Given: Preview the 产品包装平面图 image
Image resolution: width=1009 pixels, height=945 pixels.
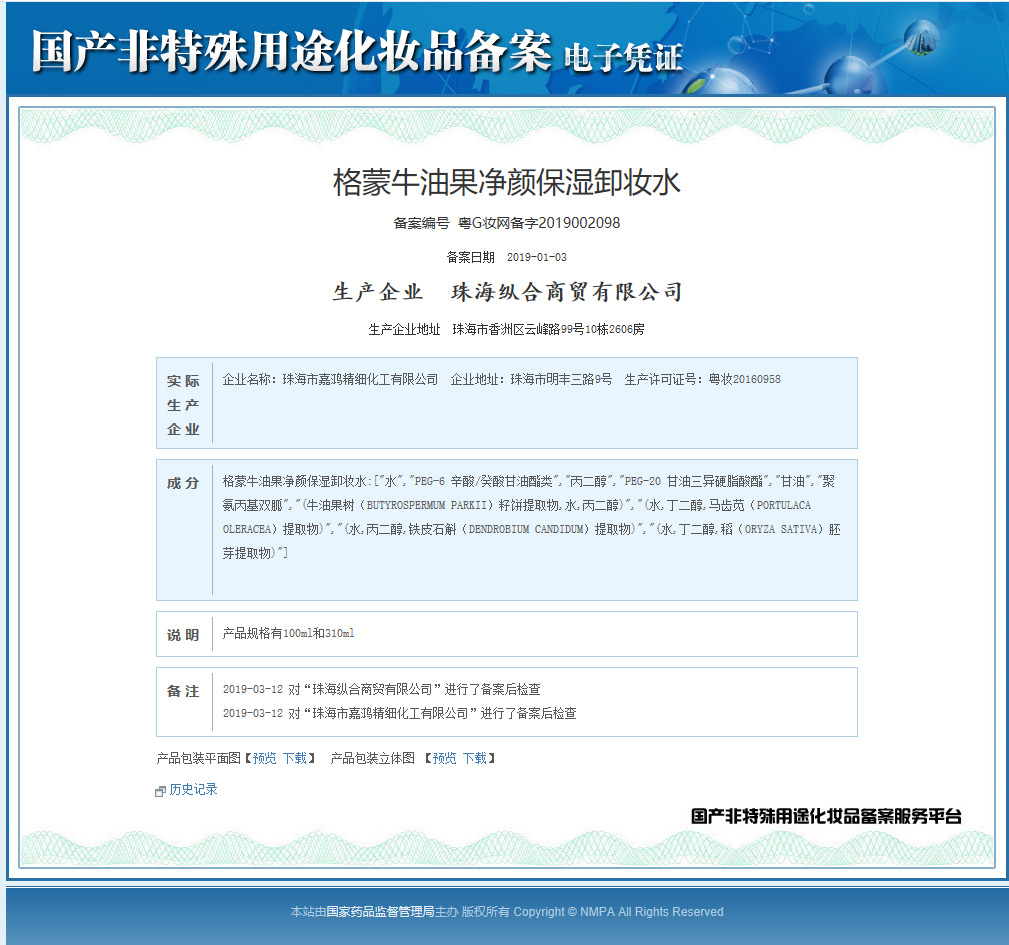Looking at the screenshot, I should click(x=264, y=758).
